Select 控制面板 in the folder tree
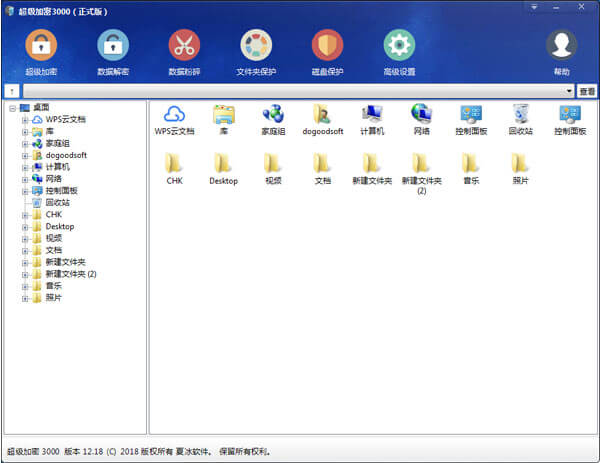The height and width of the screenshot is (463, 600). point(55,191)
